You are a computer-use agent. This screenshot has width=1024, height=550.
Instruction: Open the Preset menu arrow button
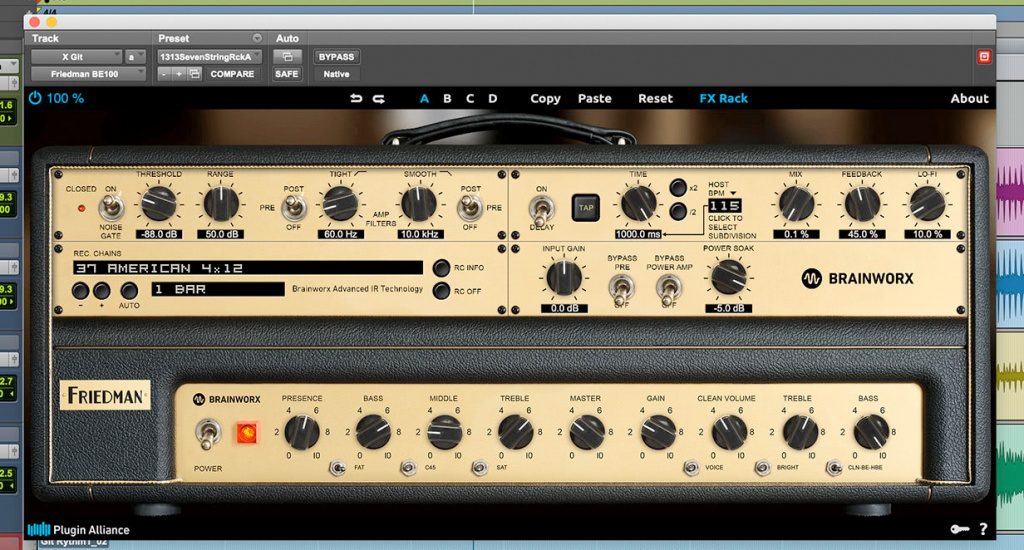tap(257, 39)
